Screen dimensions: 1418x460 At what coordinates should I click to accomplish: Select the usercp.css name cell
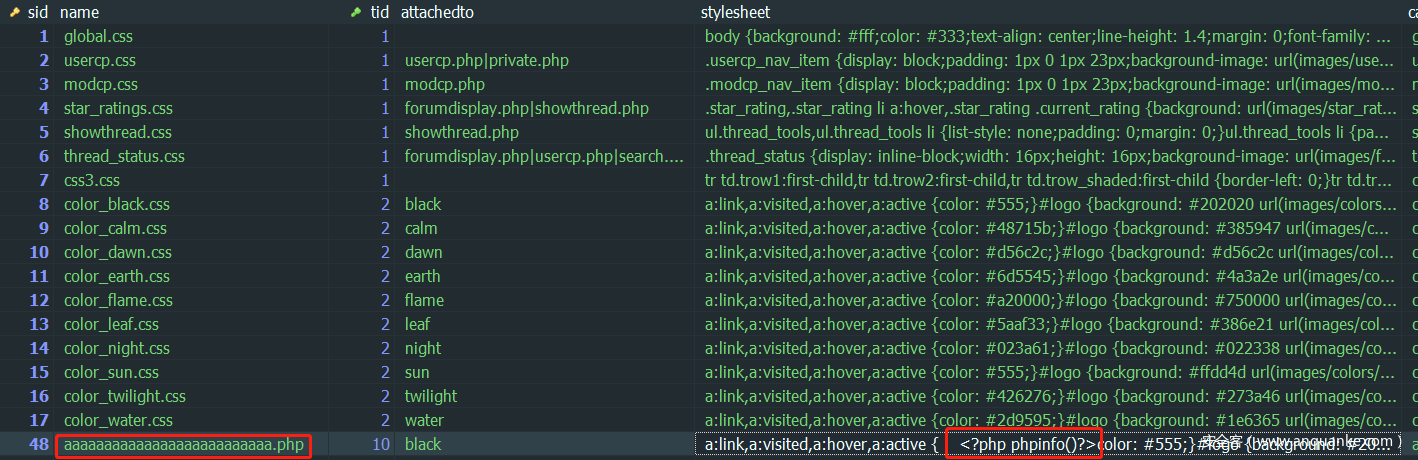coord(100,60)
